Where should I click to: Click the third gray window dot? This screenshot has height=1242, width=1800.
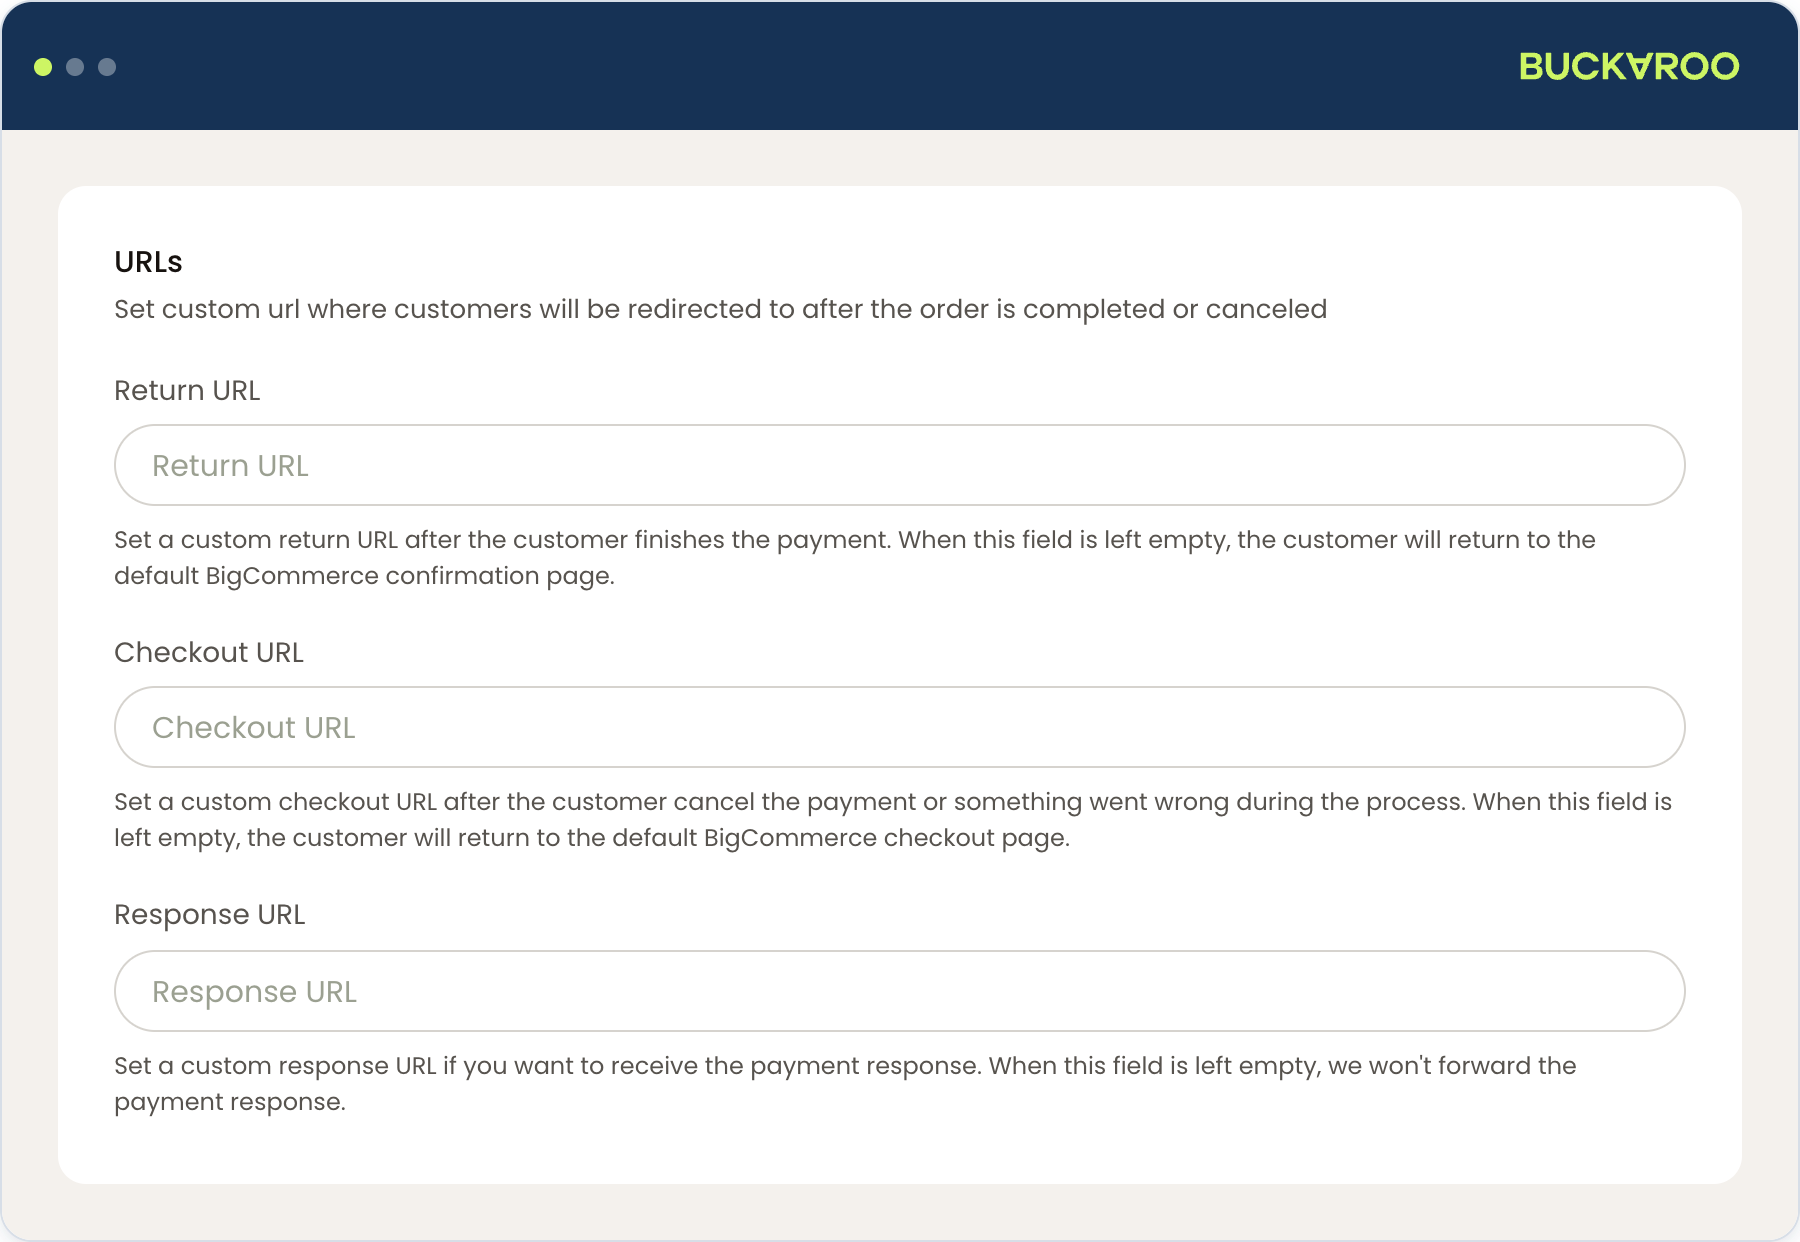(107, 67)
